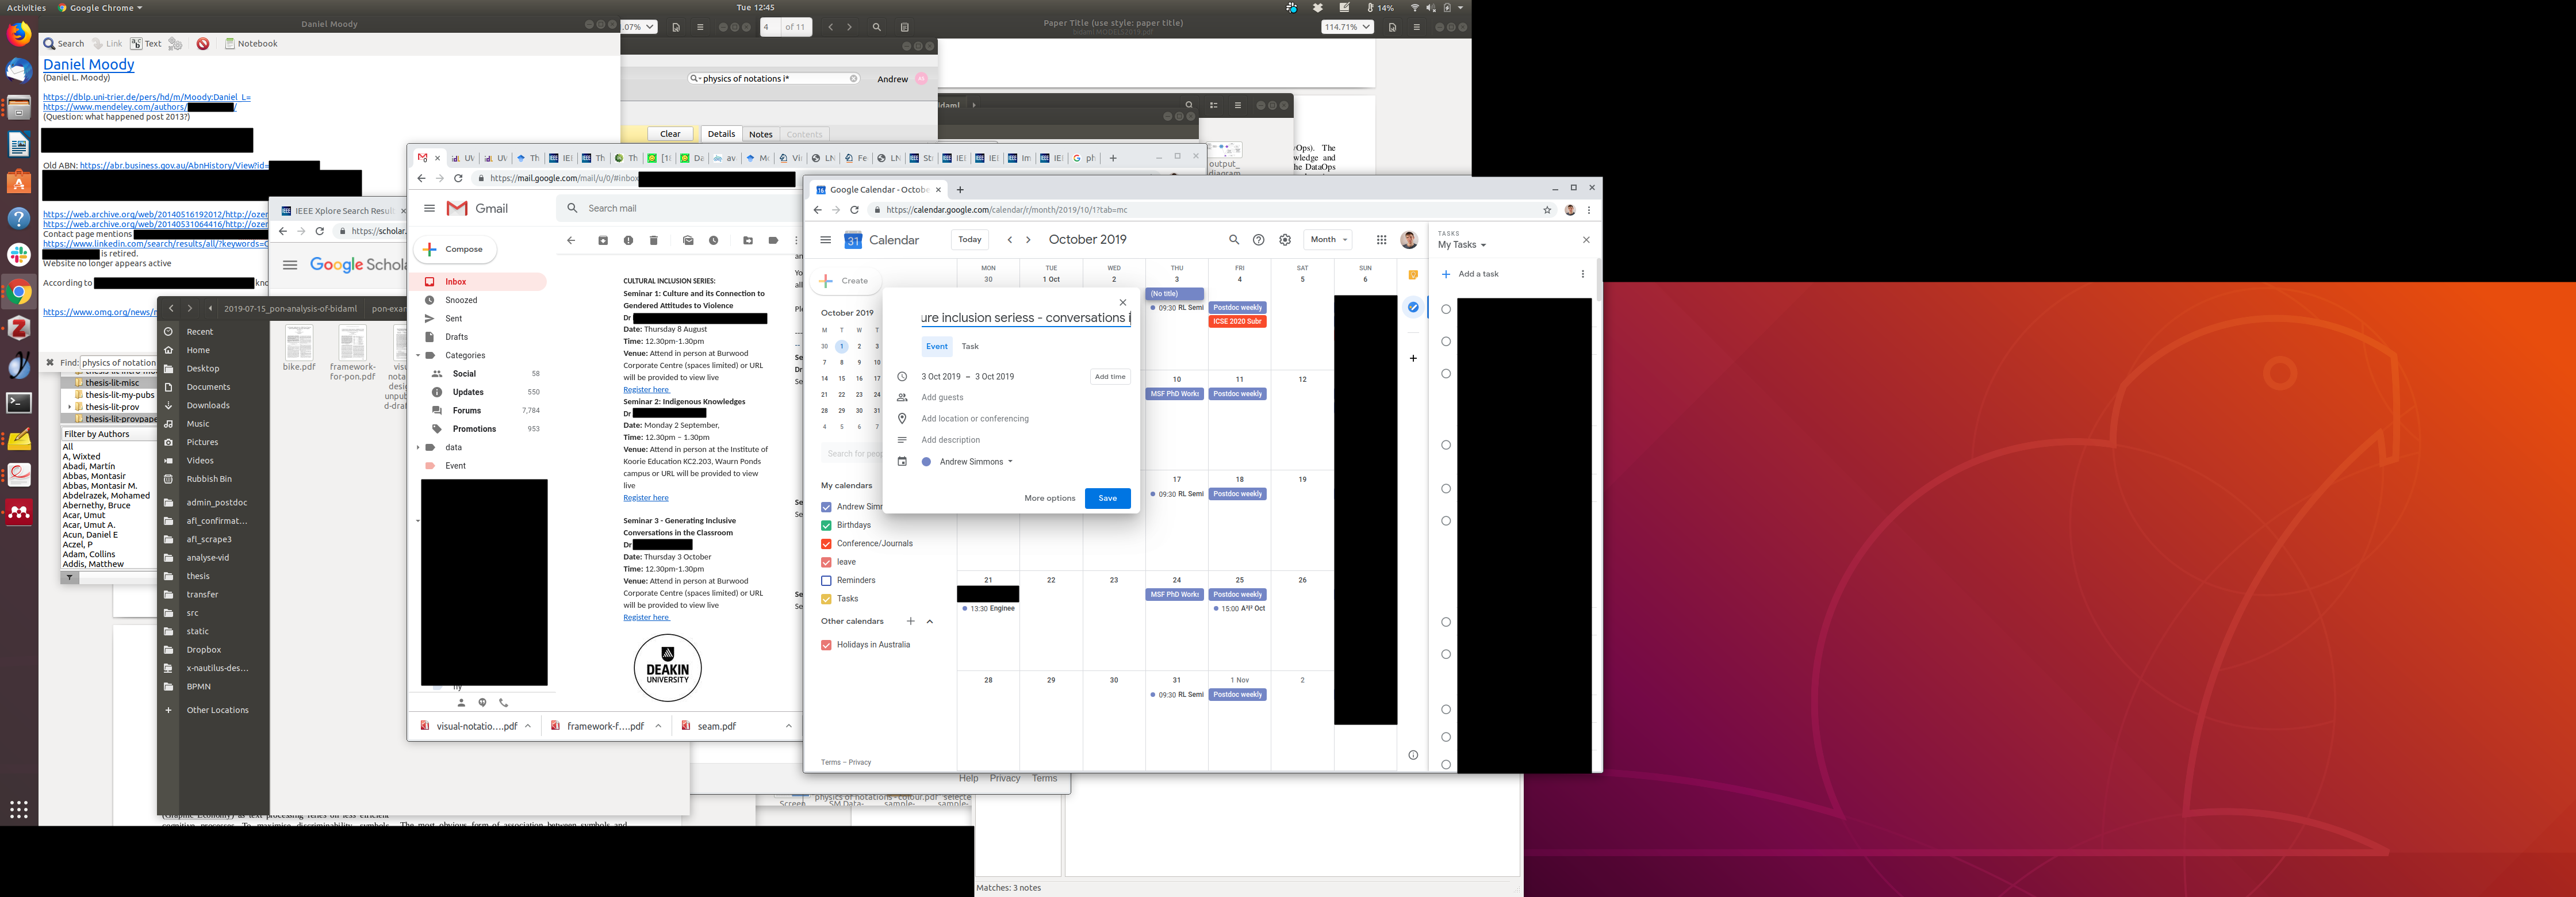Viewport: 2576px width, 897px height.
Task: Toggle Holidays in Australia calendar
Action: point(826,645)
